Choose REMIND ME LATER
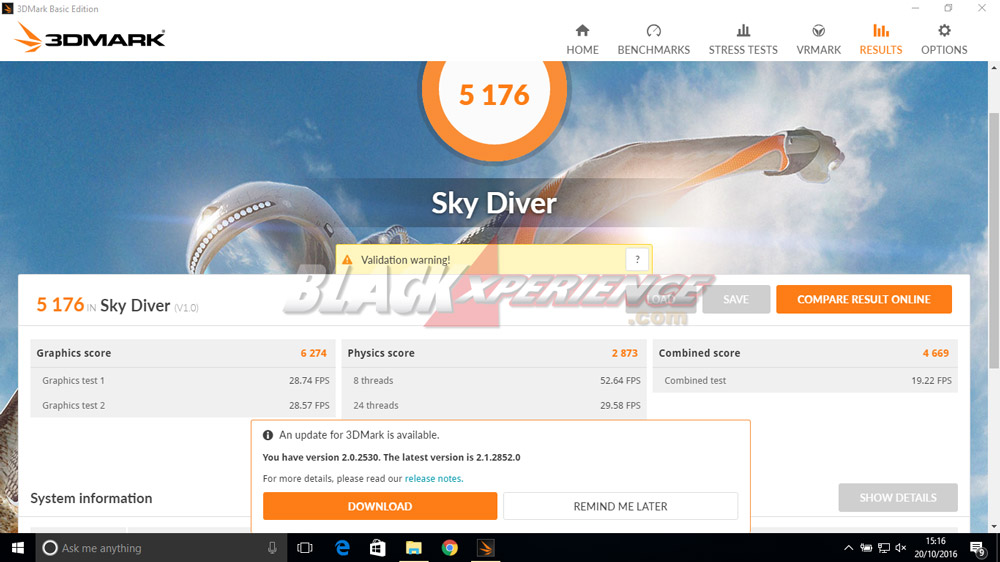This screenshot has width=1000, height=562. [620, 506]
